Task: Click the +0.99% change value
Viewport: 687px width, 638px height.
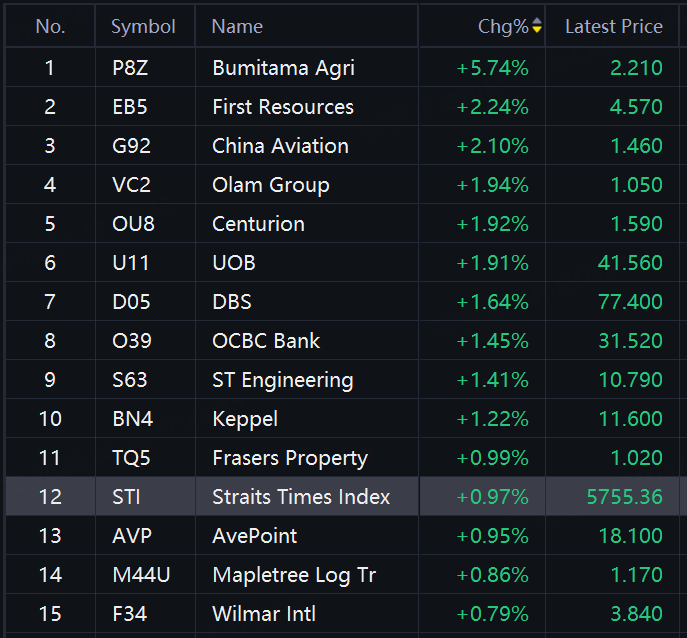Action: click(x=492, y=458)
